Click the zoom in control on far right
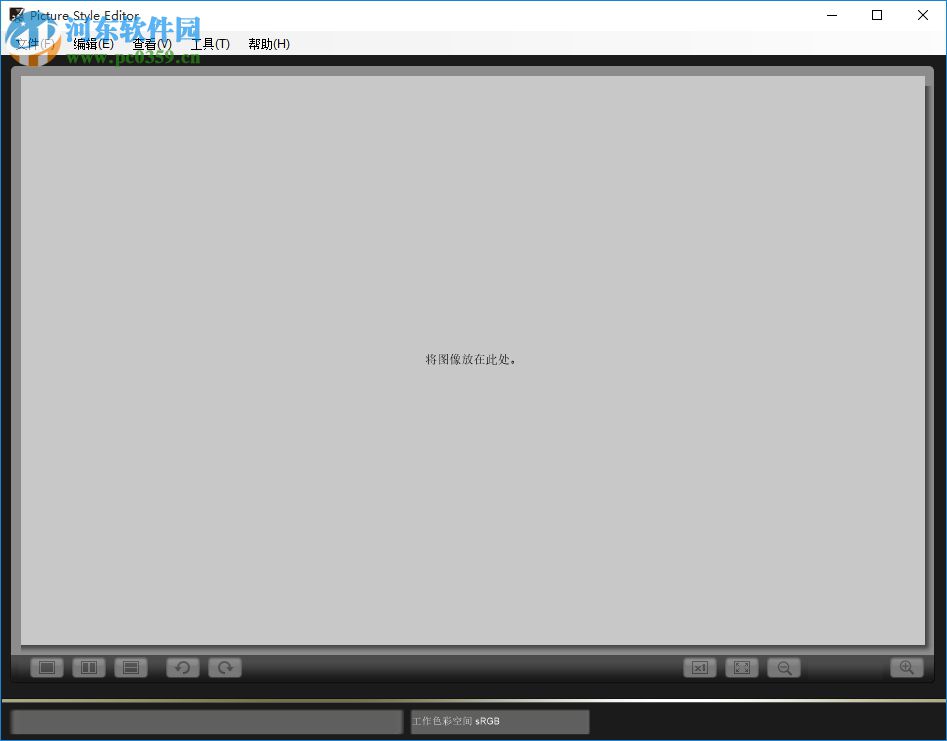The image size is (947, 741). pyautogui.click(x=907, y=667)
